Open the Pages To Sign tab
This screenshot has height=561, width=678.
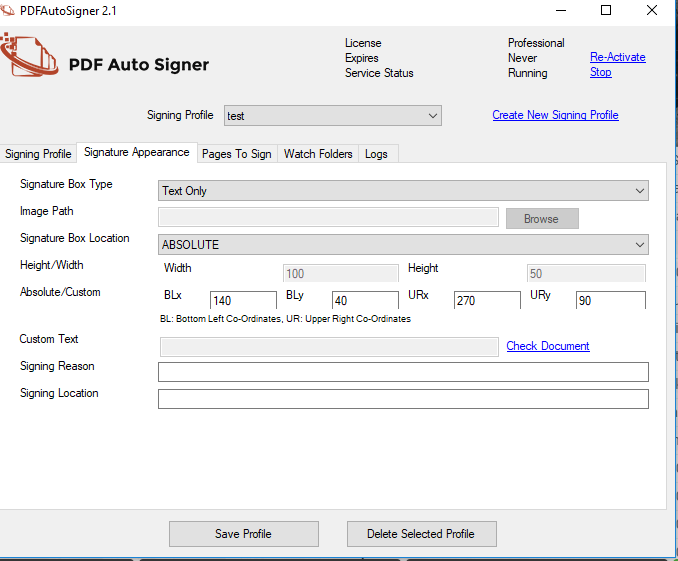pos(237,154)
